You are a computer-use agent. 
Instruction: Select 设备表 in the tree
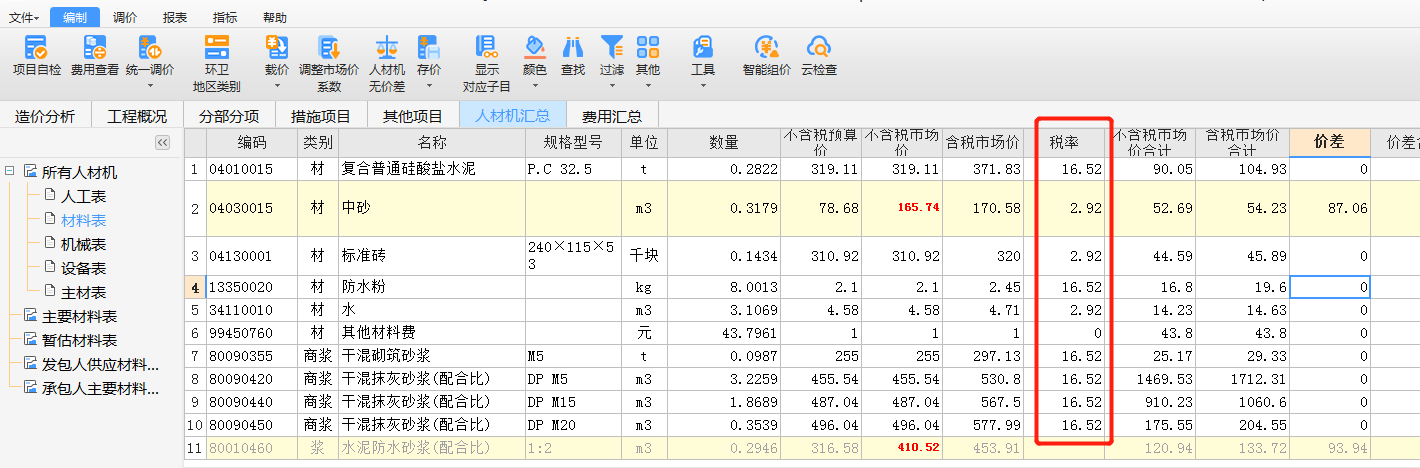[84, 268]
